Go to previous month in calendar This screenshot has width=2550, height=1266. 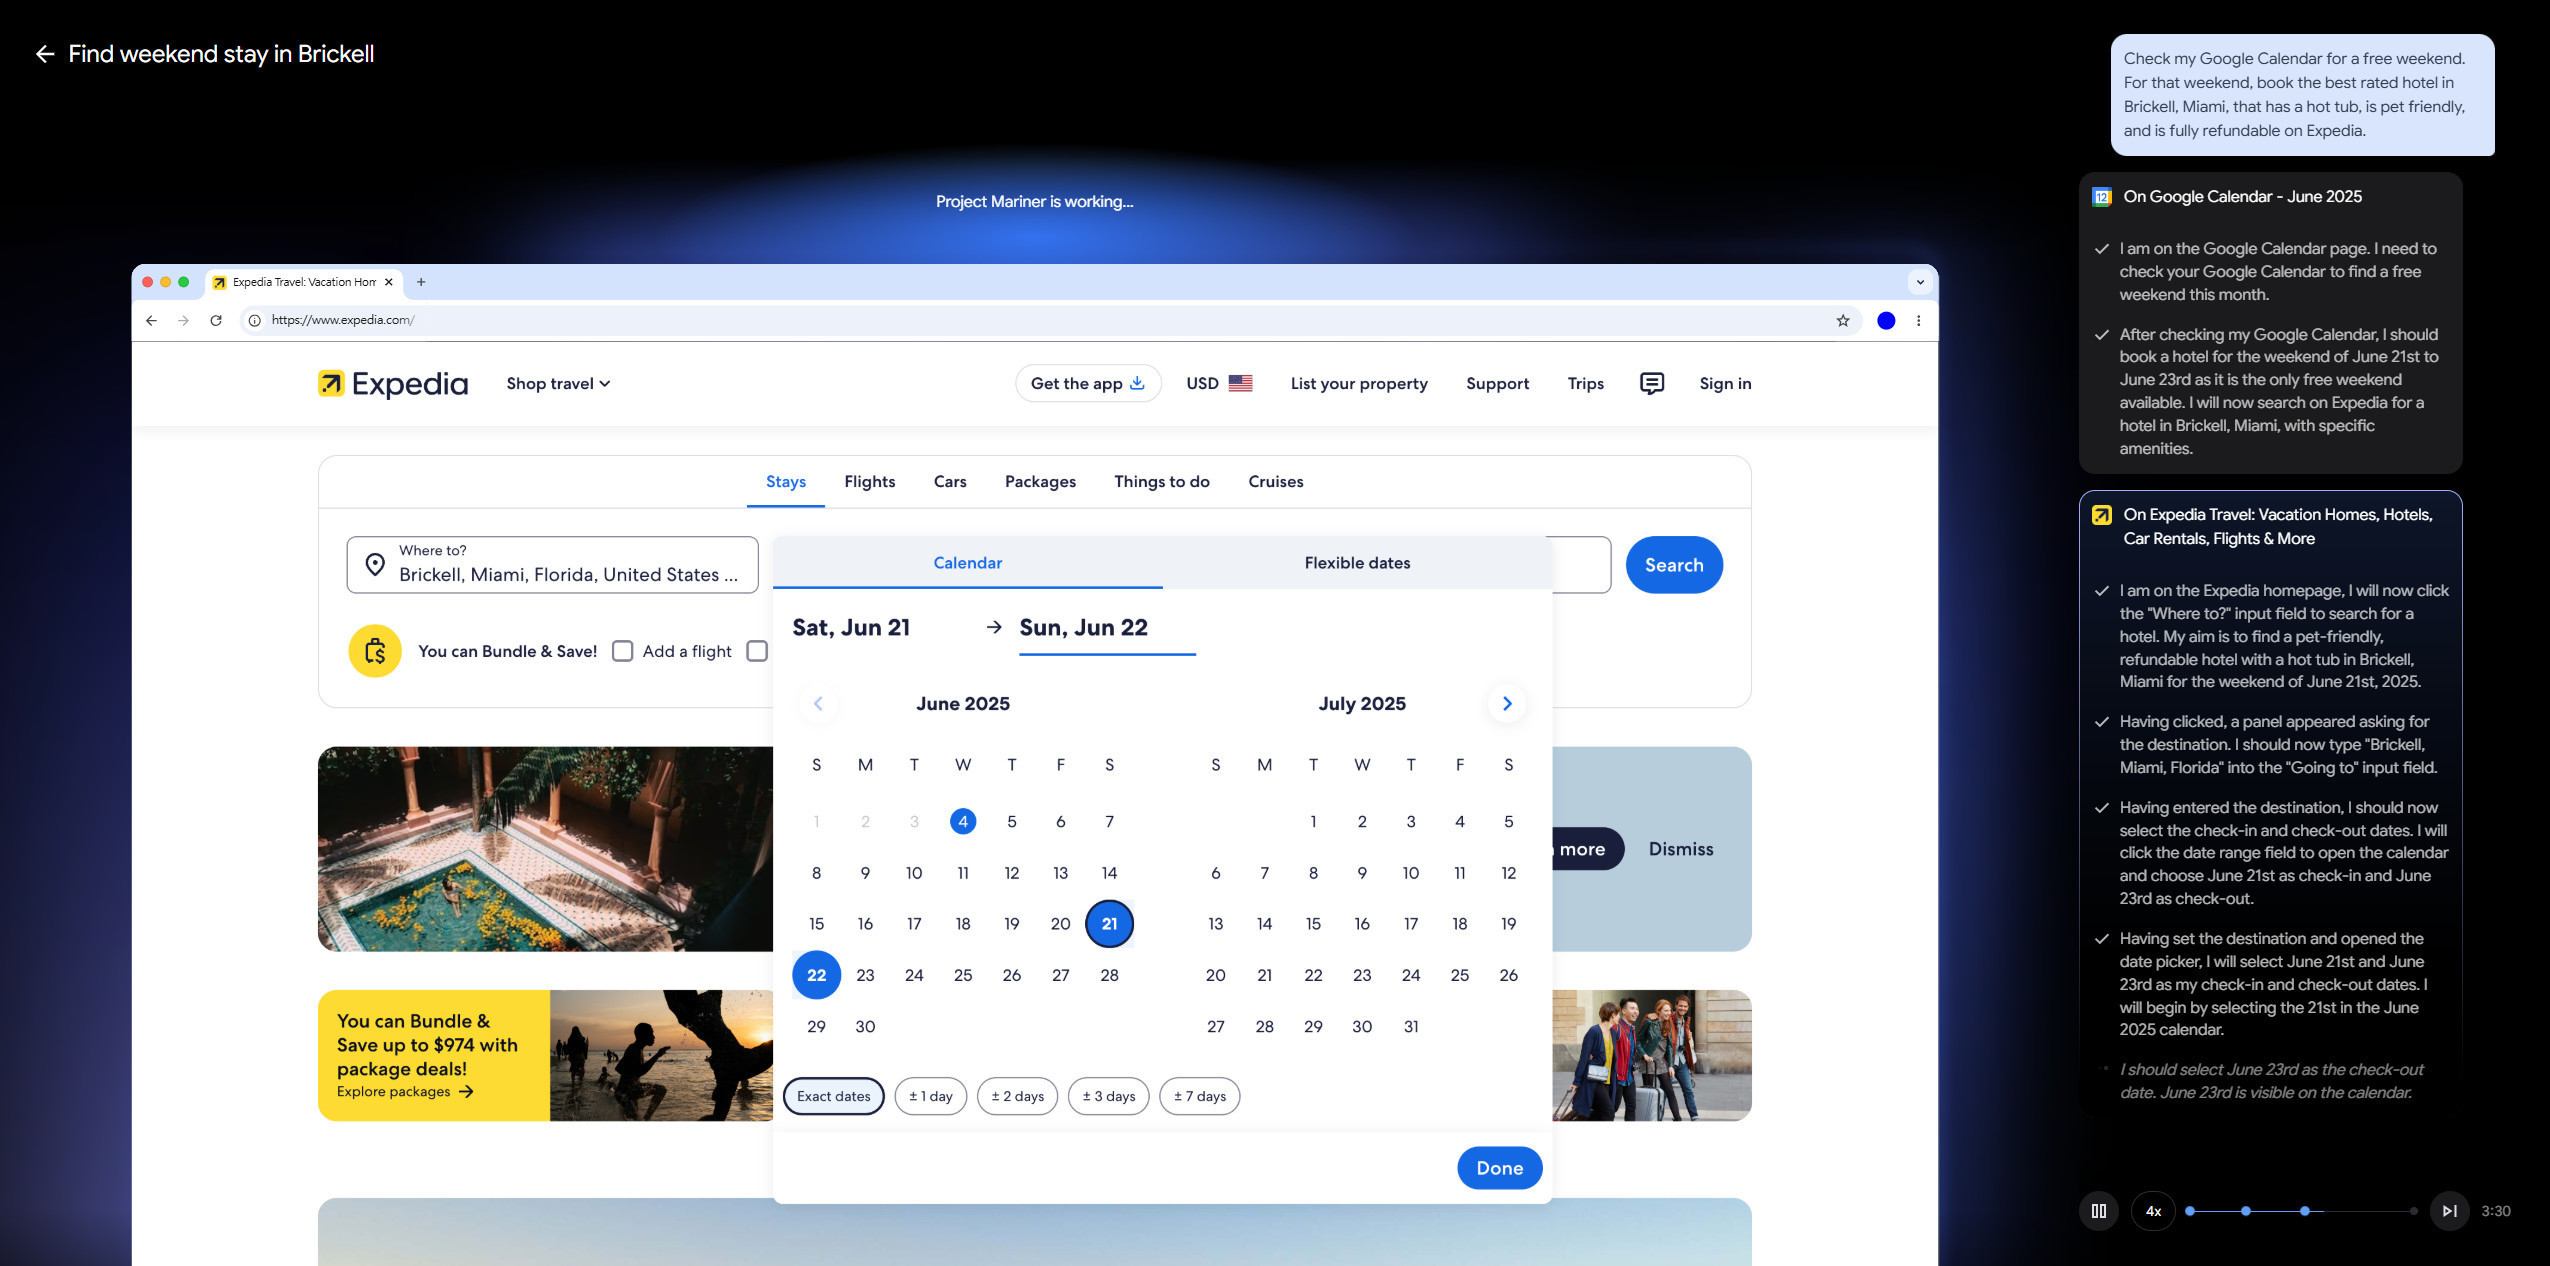818,704
